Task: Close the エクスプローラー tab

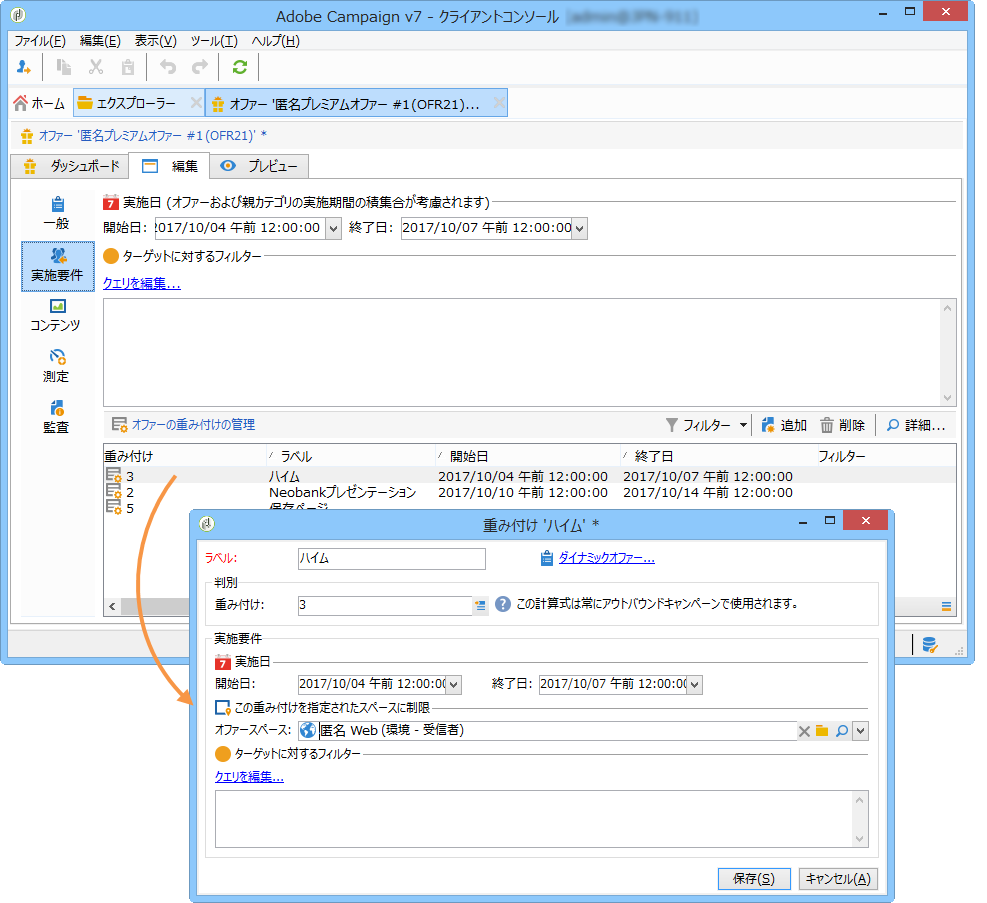Action: click(x=196, y=103)
